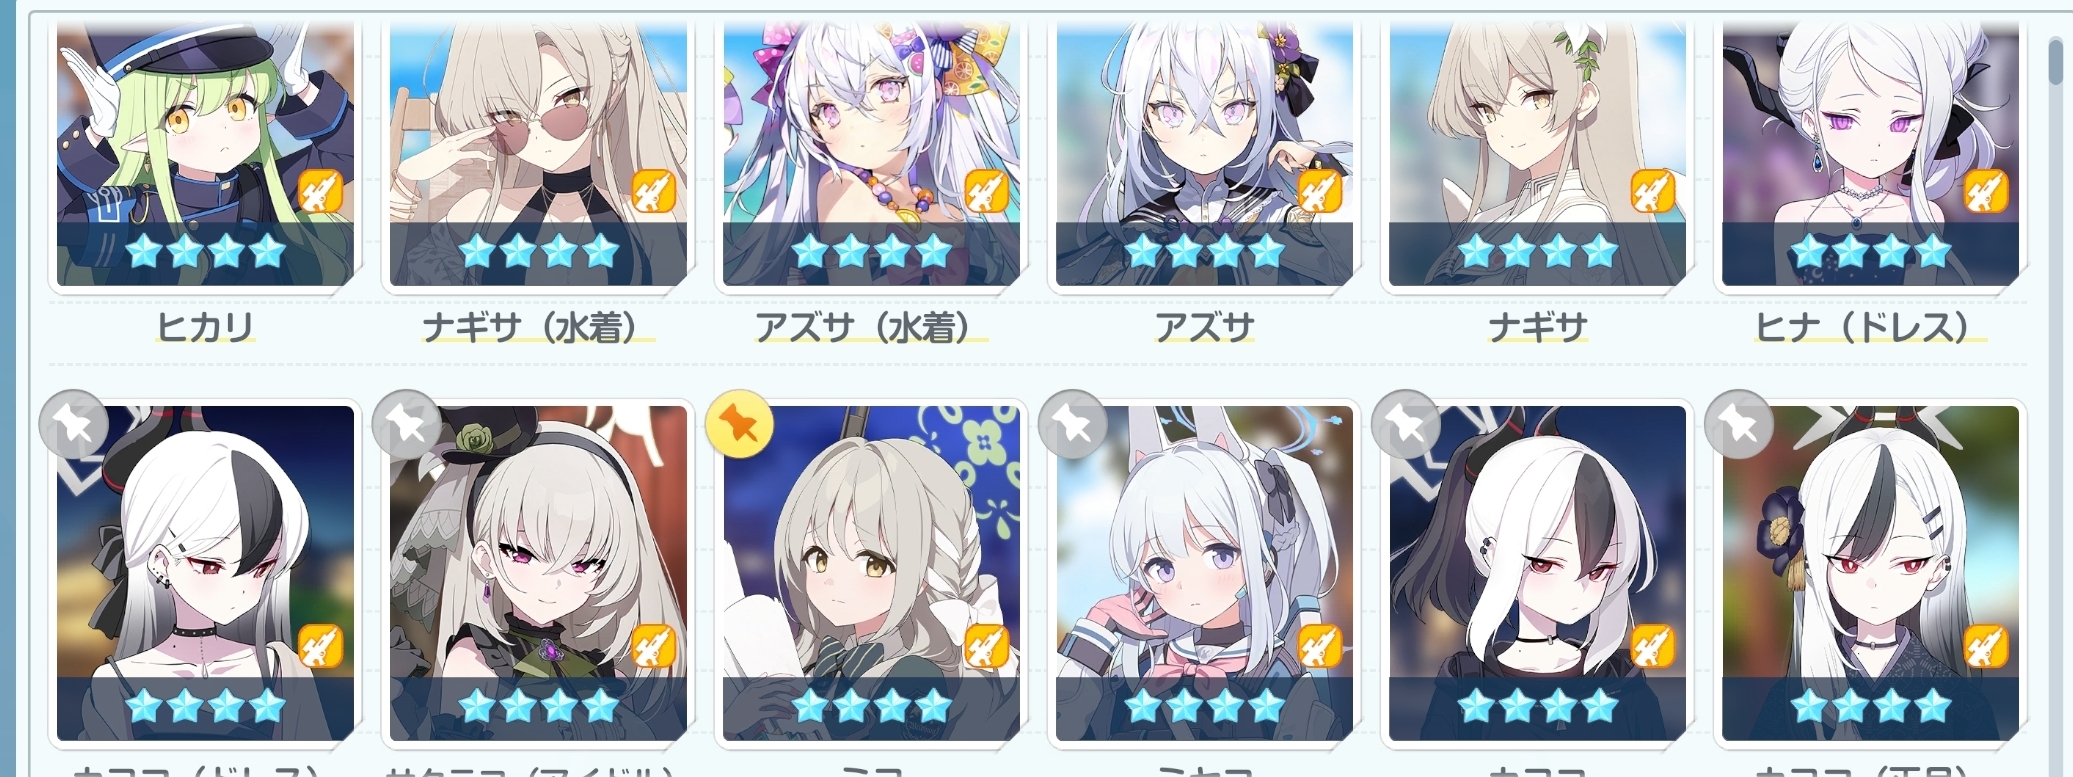Open ナギサ(水着) name label
The image size is (2073, 777).
538,327
